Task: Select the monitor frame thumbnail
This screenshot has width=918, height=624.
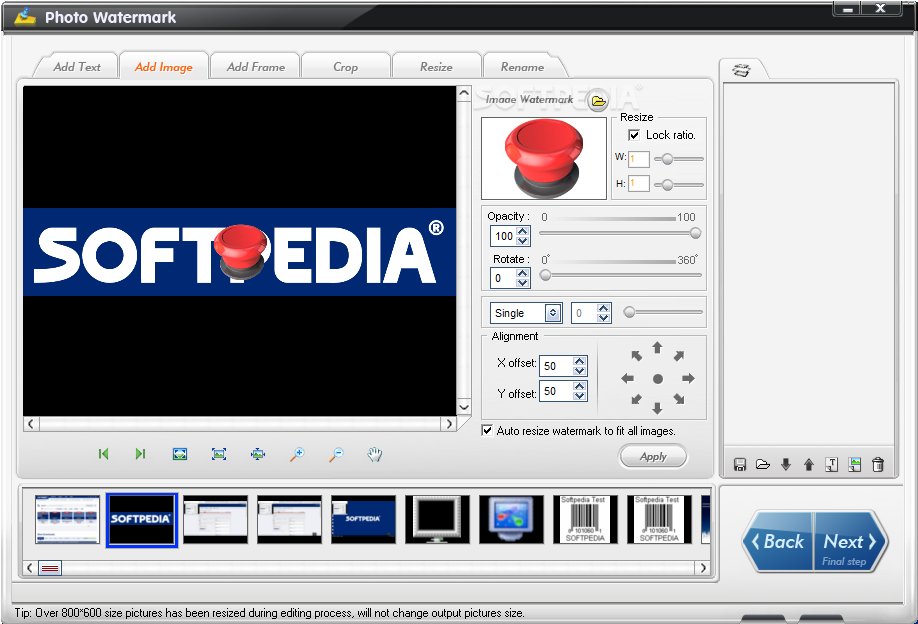Action: [x=437, y=520]
